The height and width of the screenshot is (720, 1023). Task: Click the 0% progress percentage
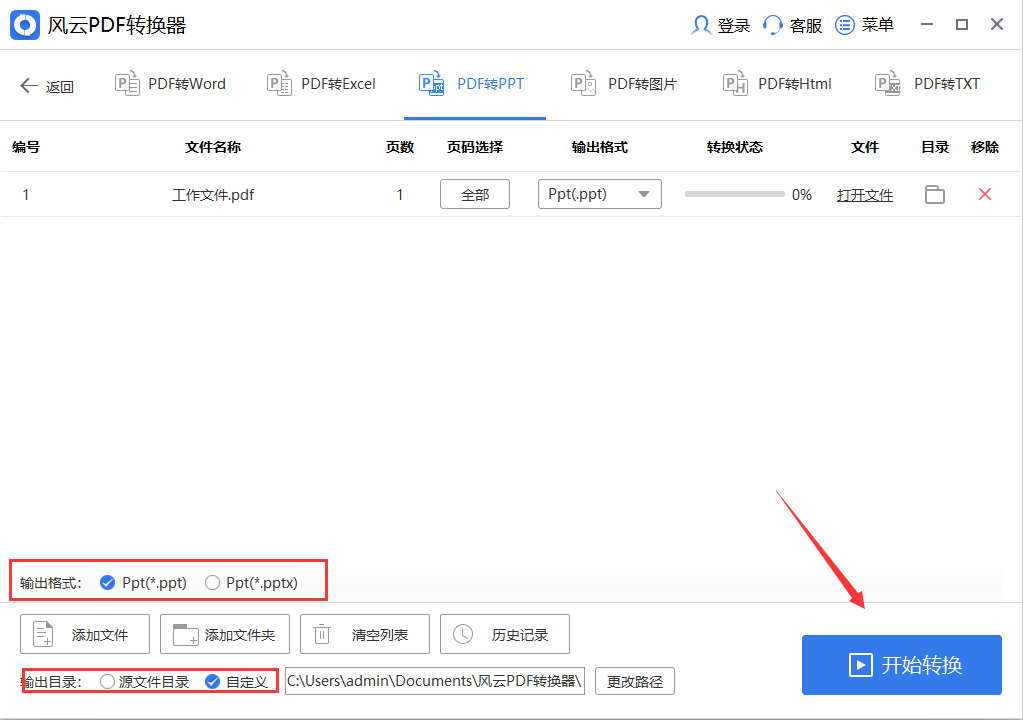[802, 195]
